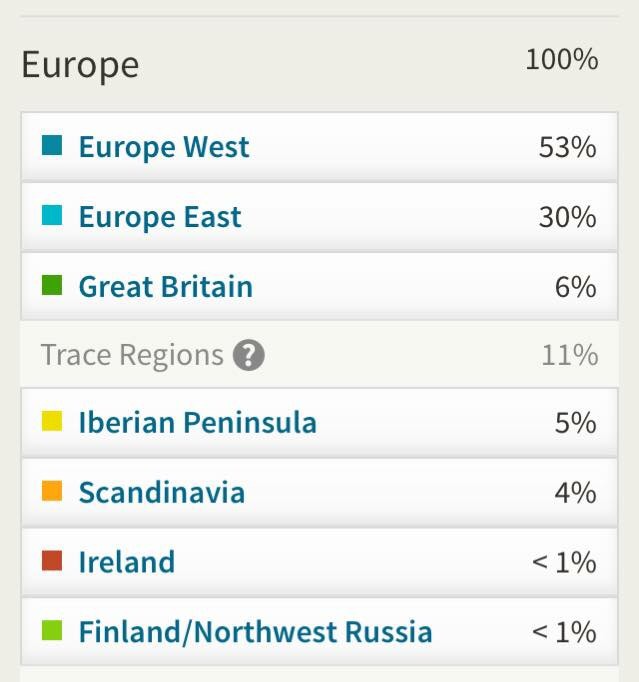Click the orange Scandinavia swatch

(52, 491)
